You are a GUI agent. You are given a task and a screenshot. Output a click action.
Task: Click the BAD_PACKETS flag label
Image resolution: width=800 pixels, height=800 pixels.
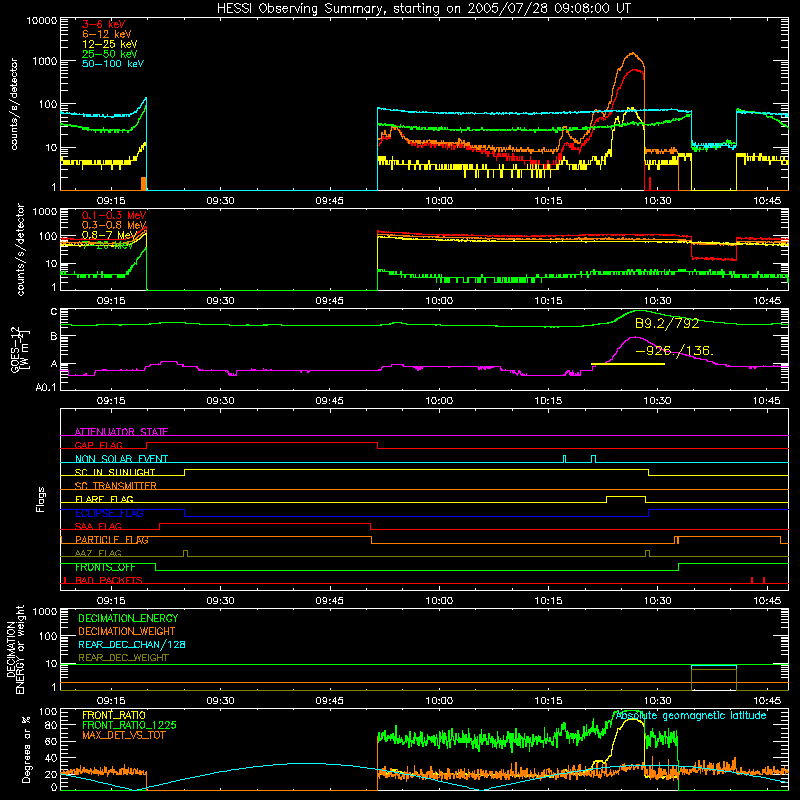coord(109,580)
